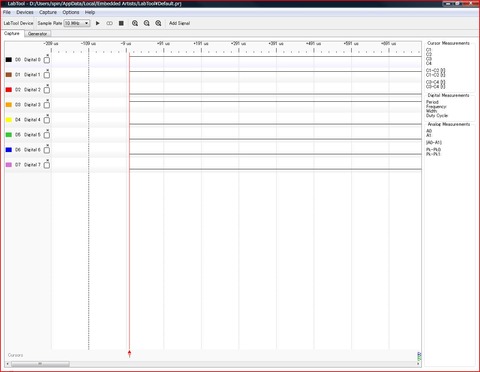Toggle the Digital 2 trigger box
The image size is (480, 372).
coord(47,90)
